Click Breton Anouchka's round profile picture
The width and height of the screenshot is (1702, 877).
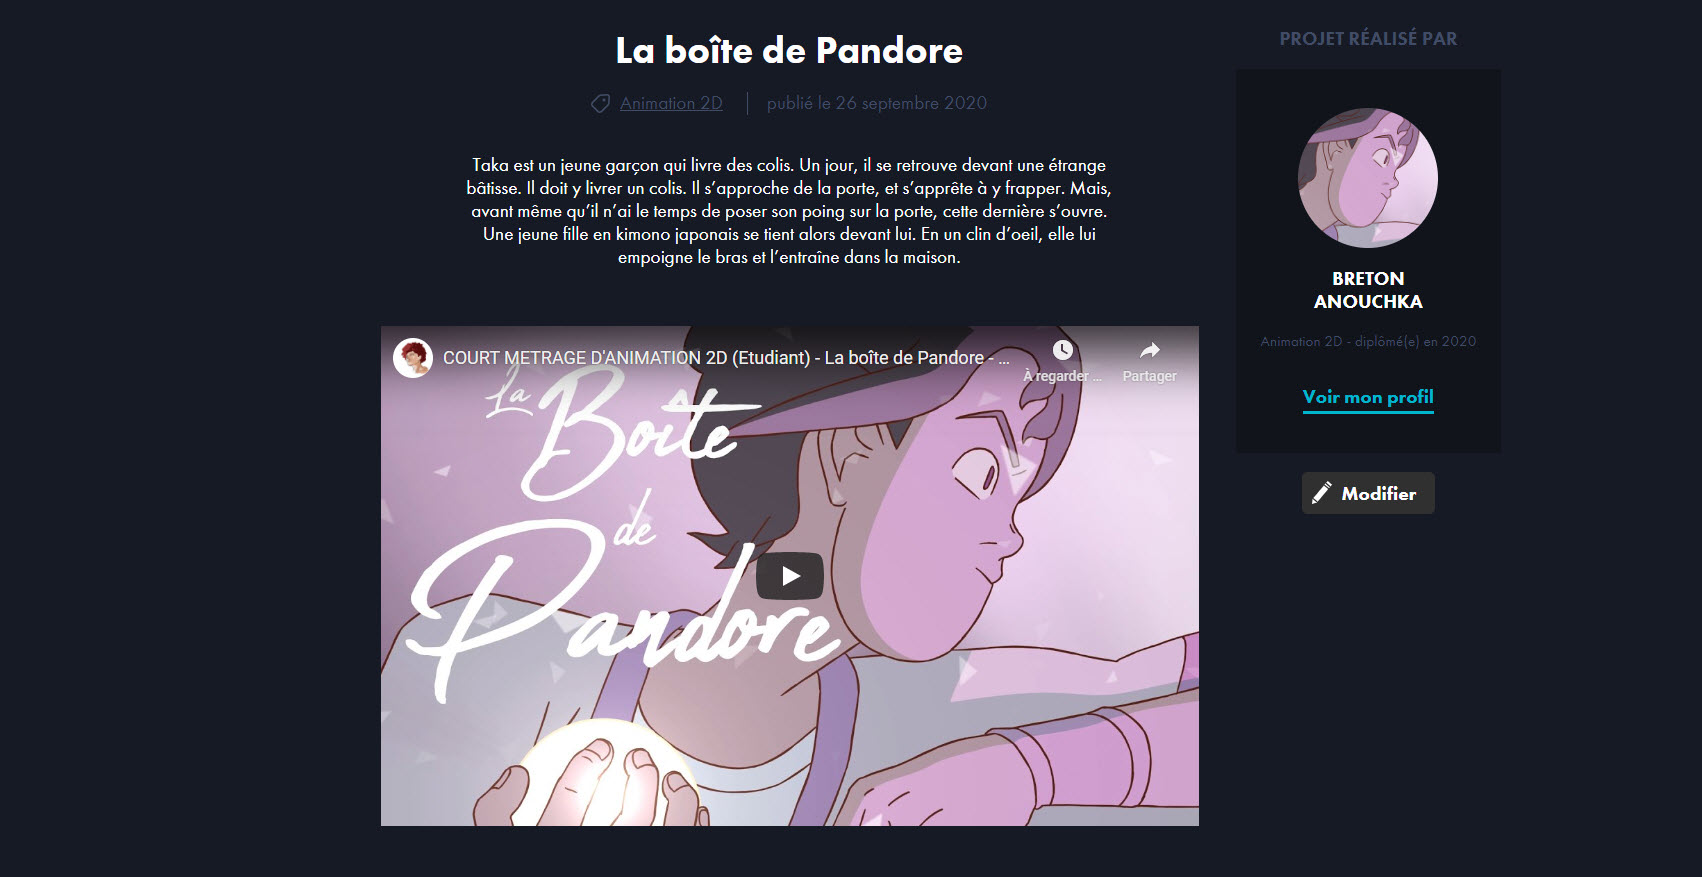(1368, 178)
